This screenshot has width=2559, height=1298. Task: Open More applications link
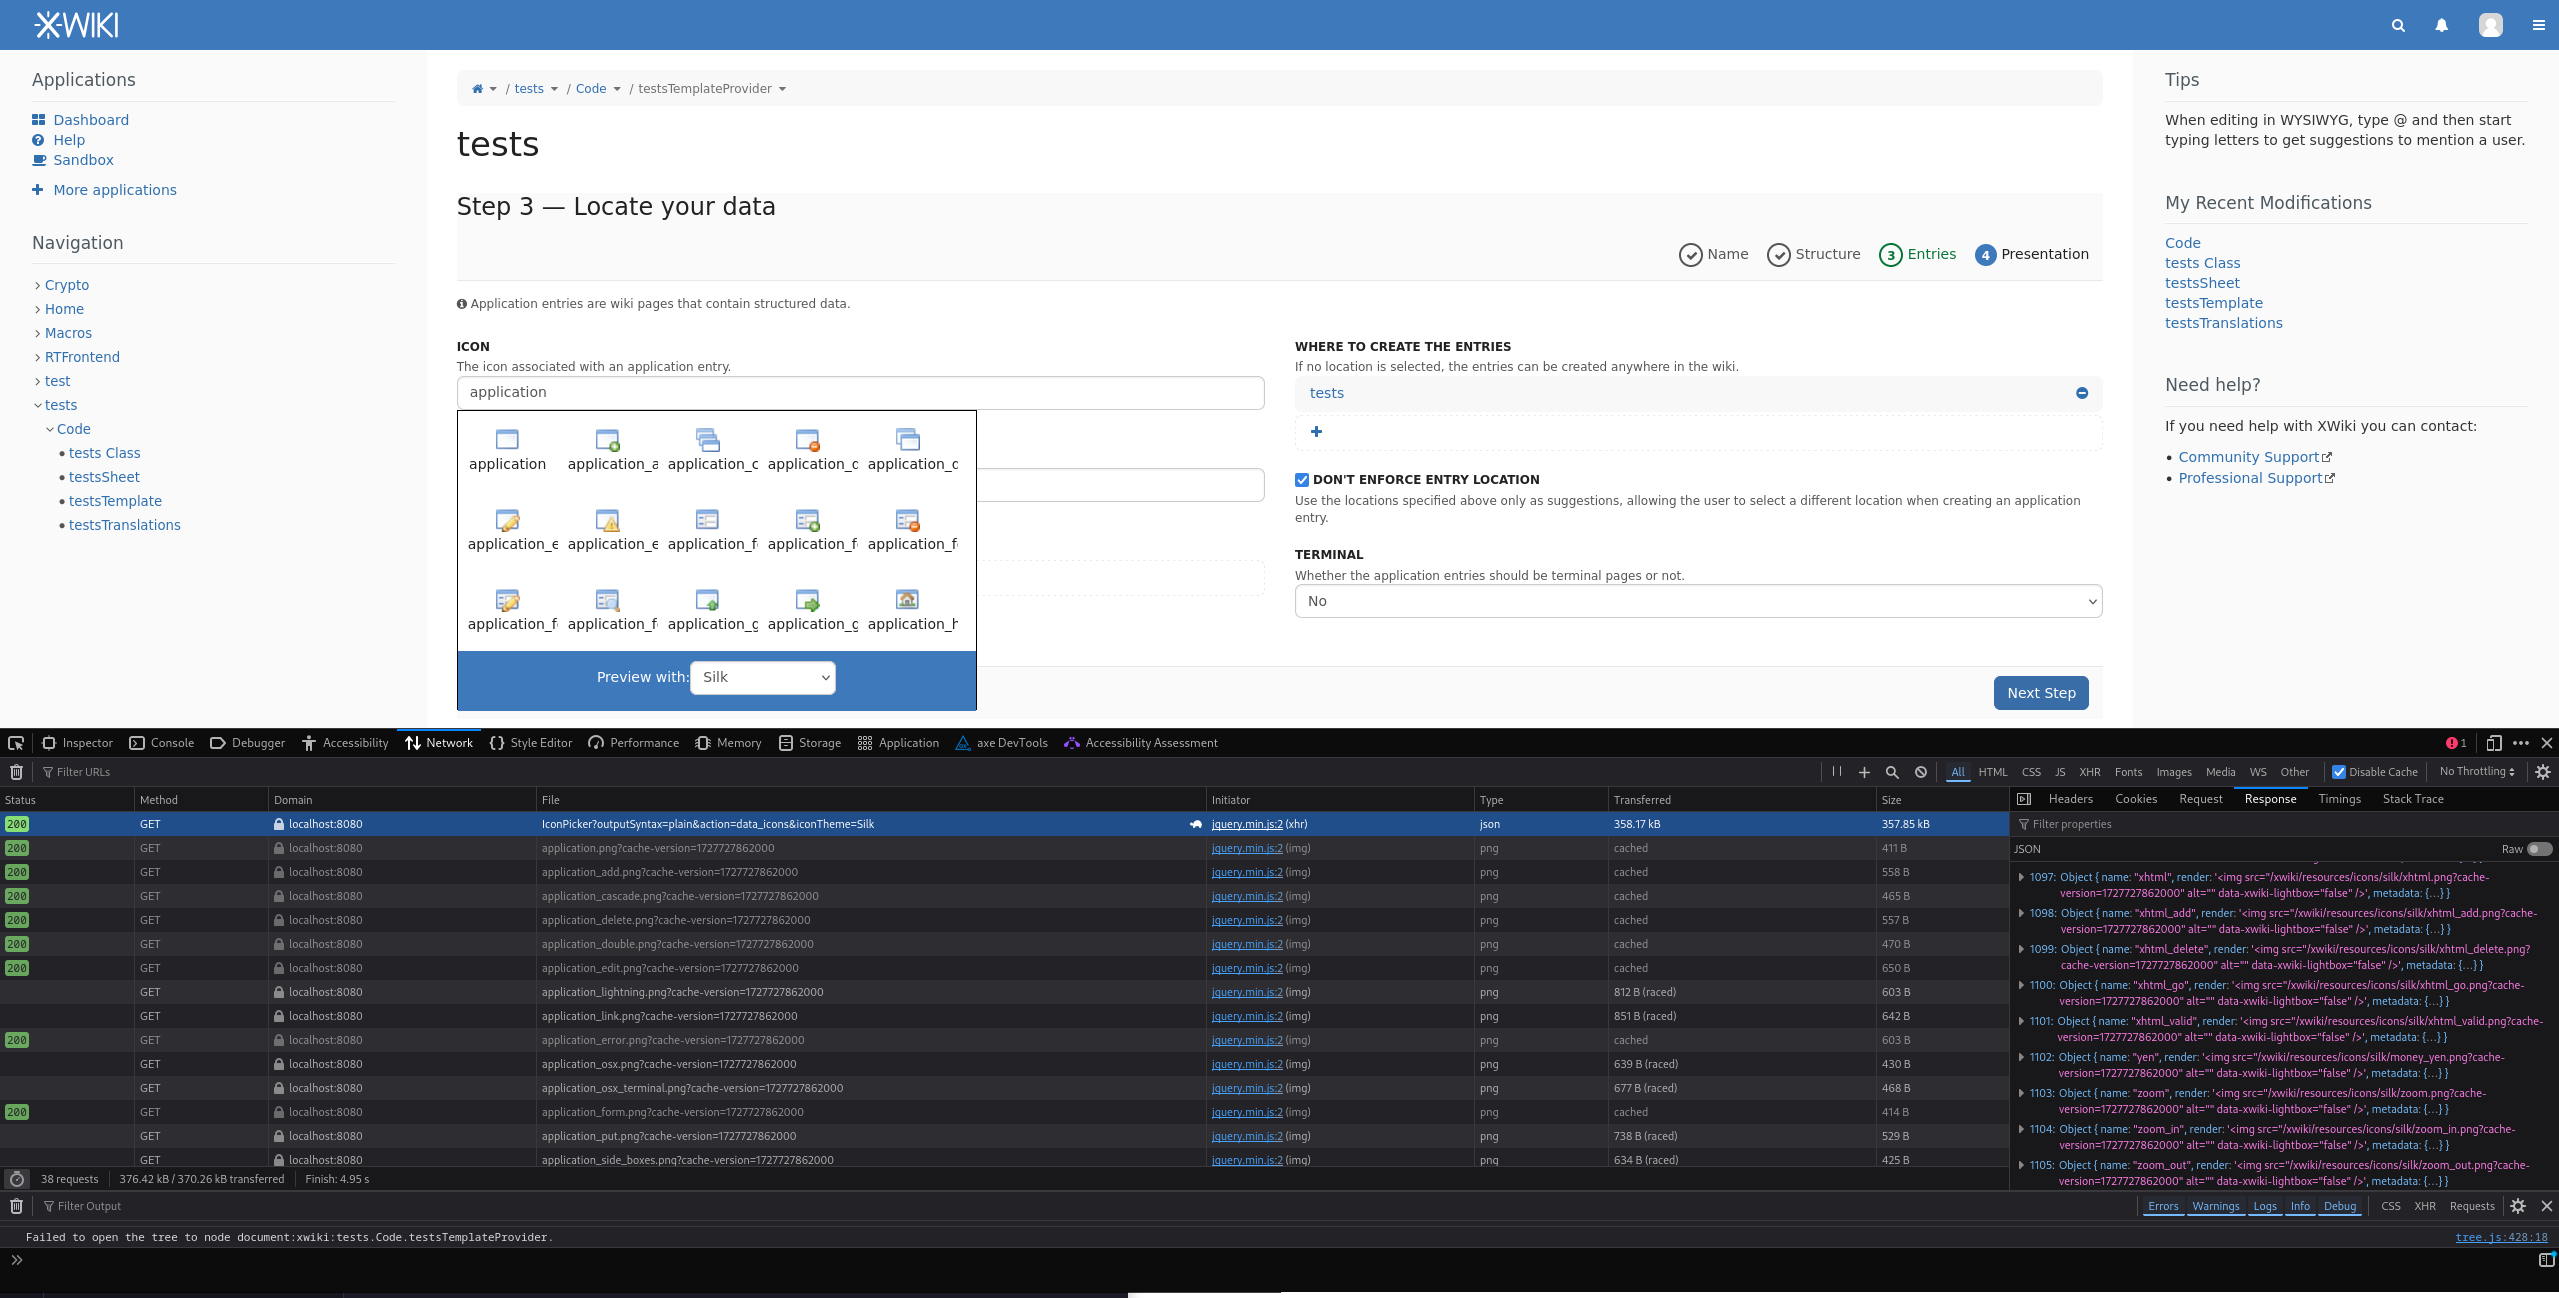pyautogui.click(x=115, y=190)
